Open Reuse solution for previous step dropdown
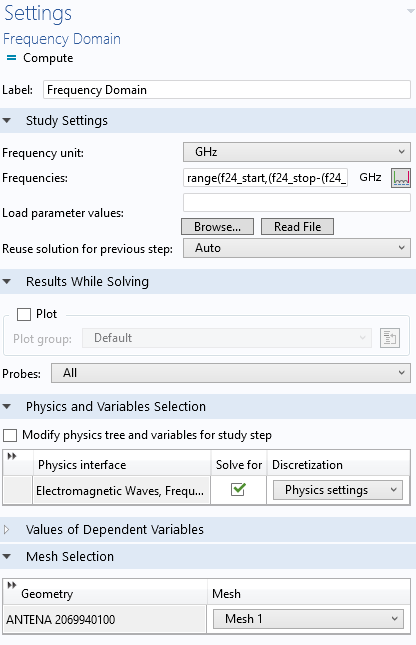 point(297,248)
